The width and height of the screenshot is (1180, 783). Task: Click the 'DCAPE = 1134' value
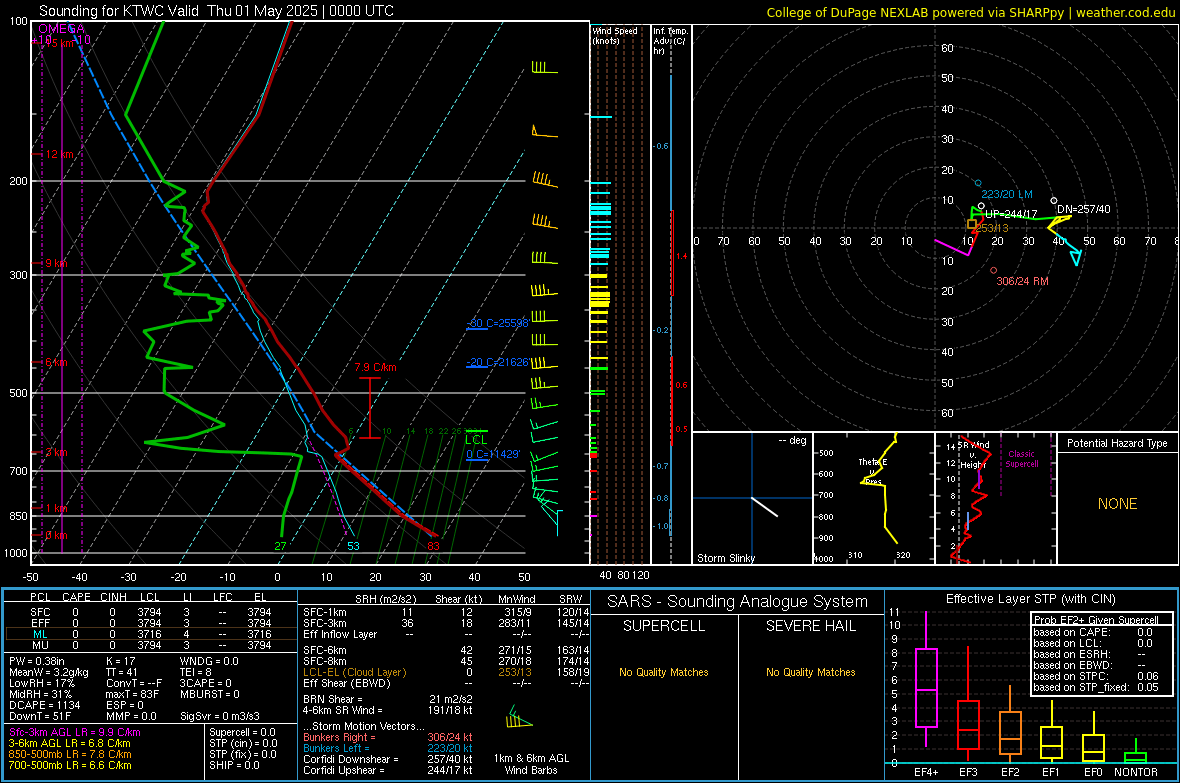pos(44,705)
